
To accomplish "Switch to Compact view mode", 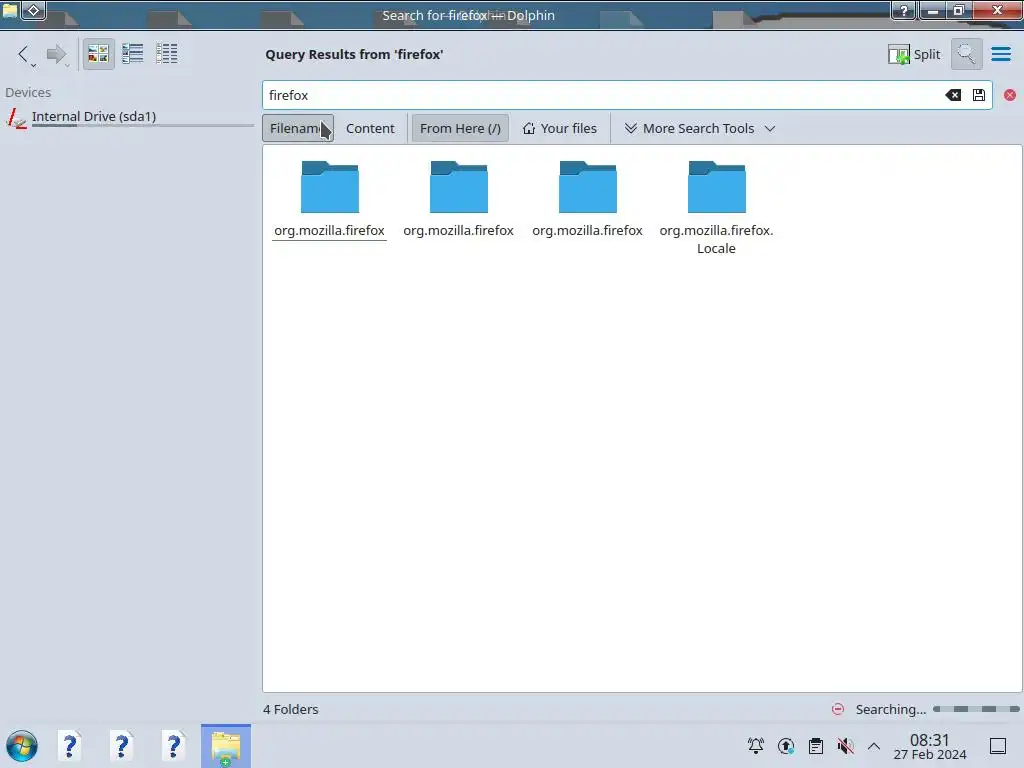I will click(x=133, y=54).
